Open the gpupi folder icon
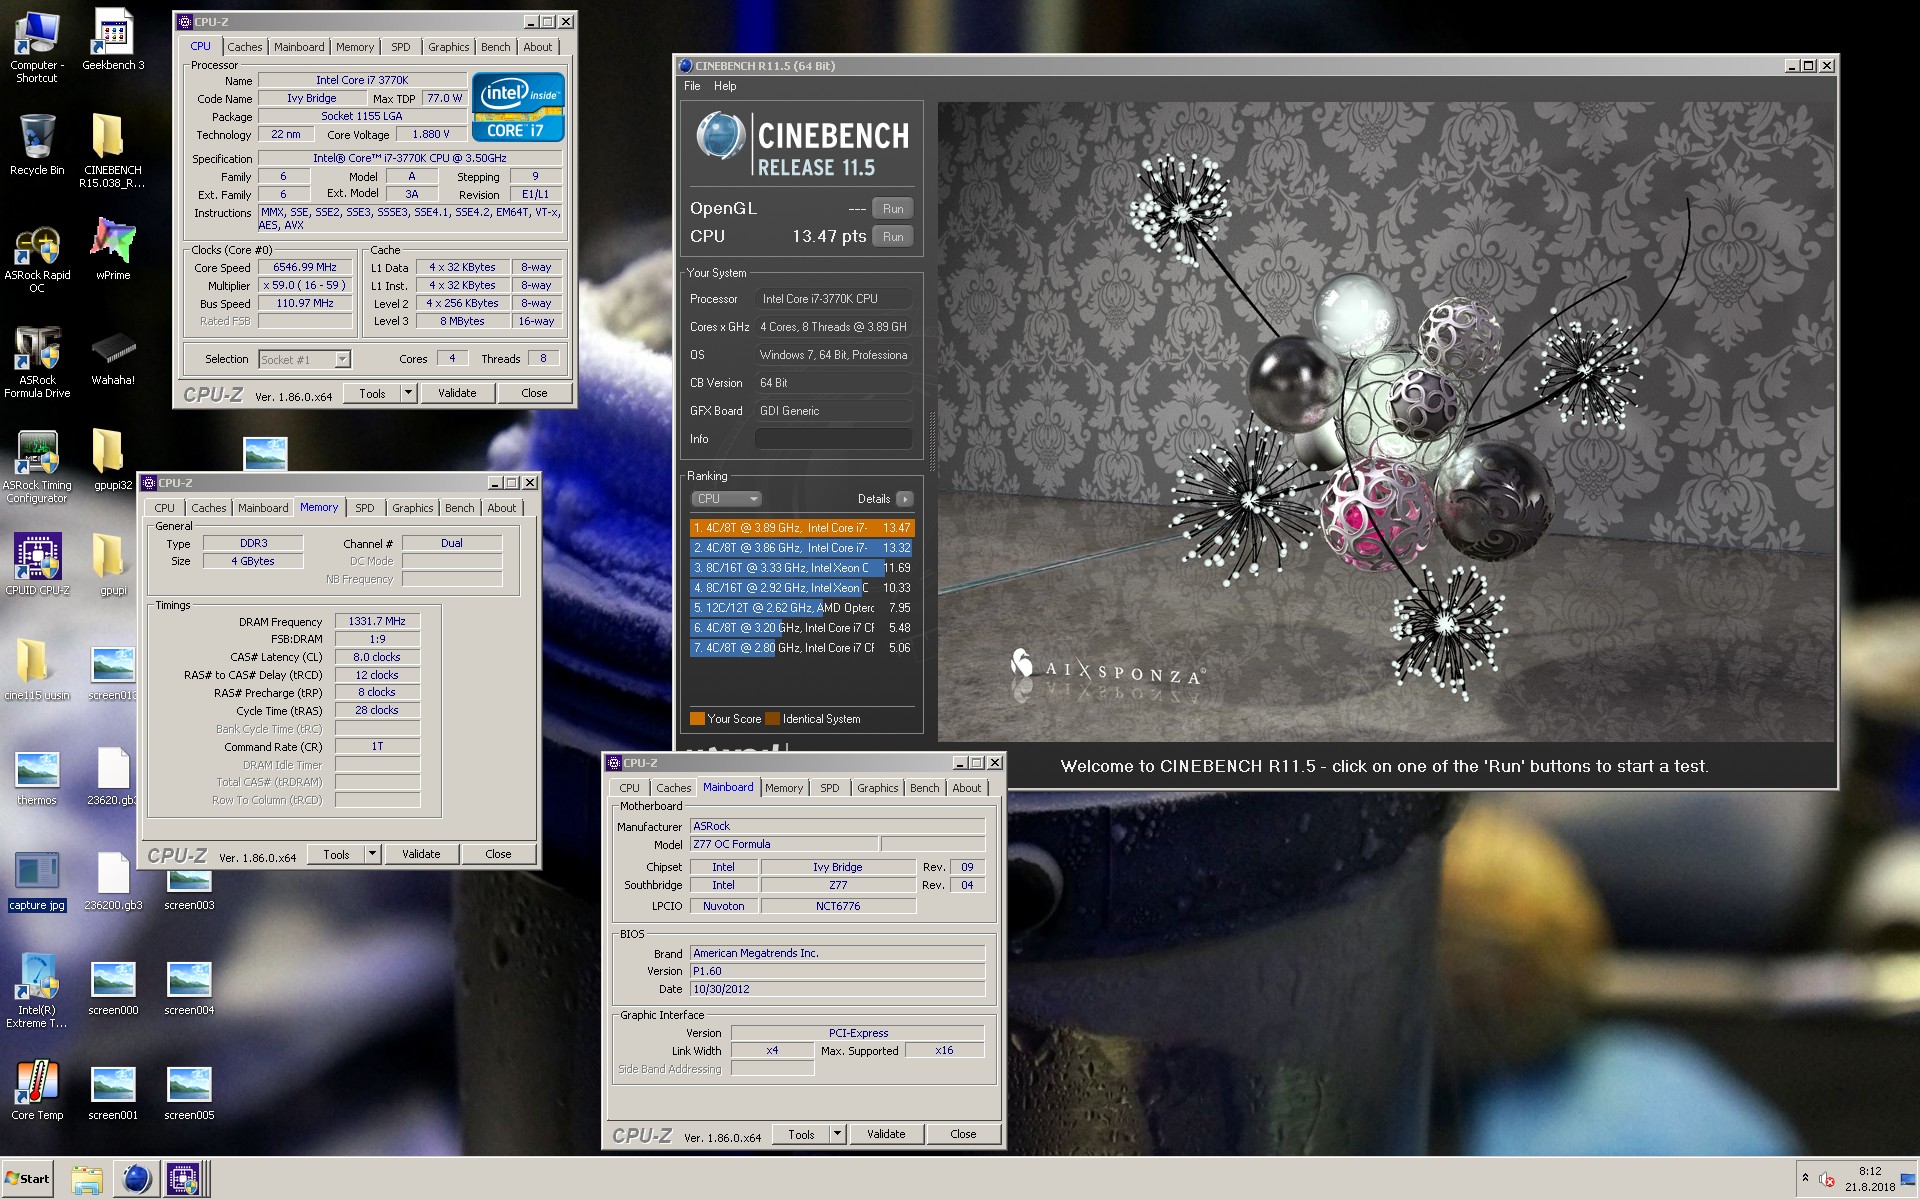 113,564
